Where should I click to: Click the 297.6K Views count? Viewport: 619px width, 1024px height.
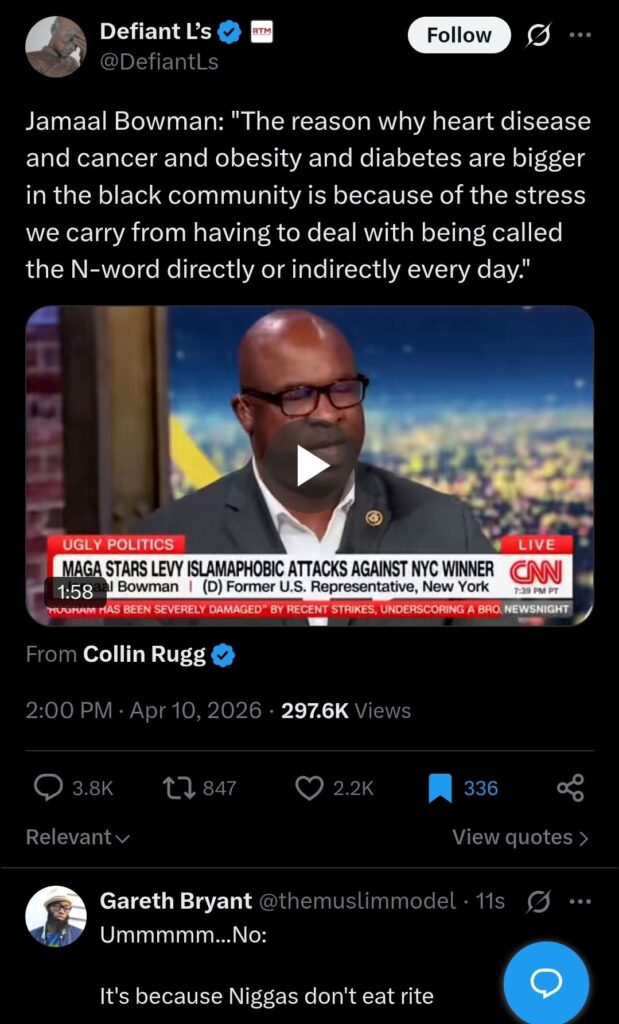pyautogui.click(x=345, y=711)
